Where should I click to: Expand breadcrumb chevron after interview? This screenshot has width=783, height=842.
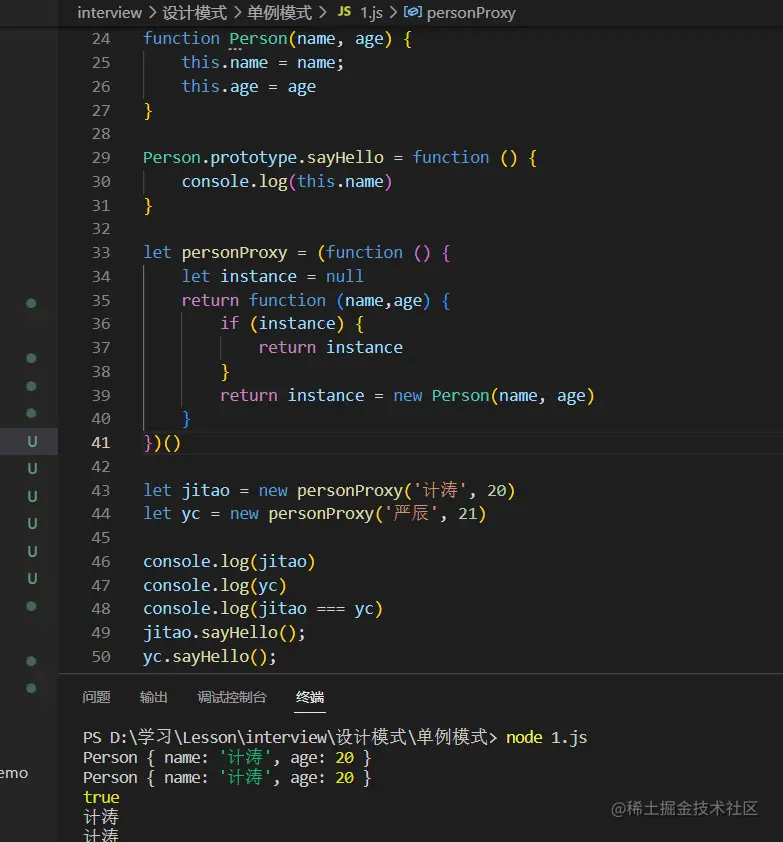tap(152, 12)
